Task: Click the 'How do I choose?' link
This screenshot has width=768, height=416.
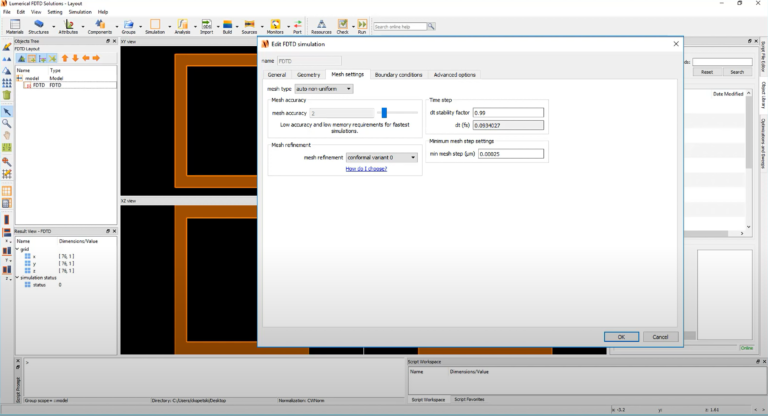Action: pyautogui.click(x=366, y=169)
